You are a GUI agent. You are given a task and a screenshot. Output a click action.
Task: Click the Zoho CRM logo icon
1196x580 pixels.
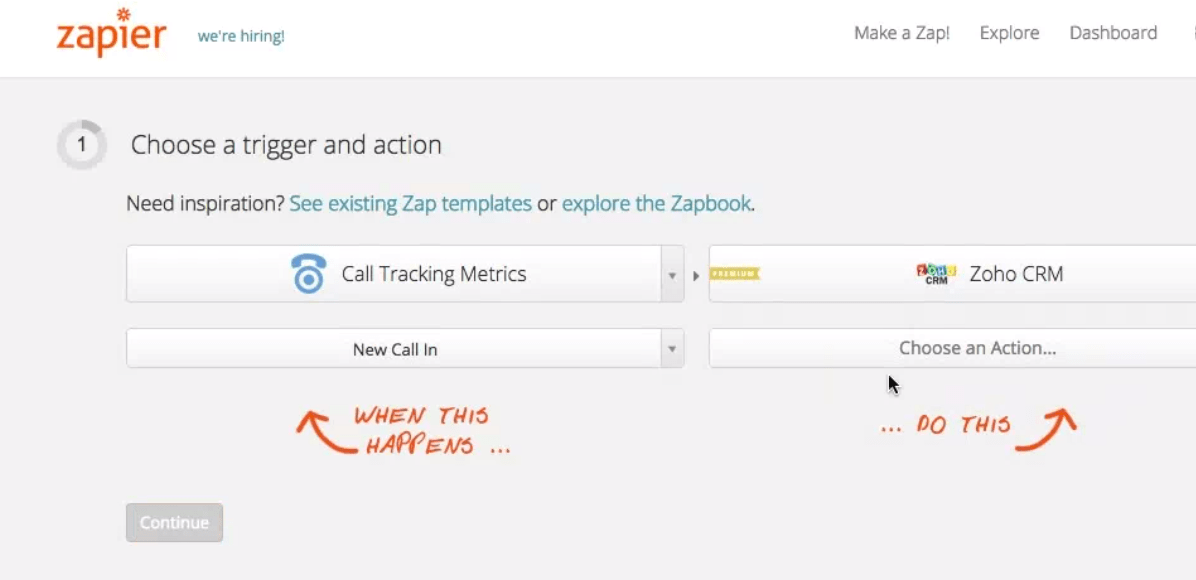[936, 274]
